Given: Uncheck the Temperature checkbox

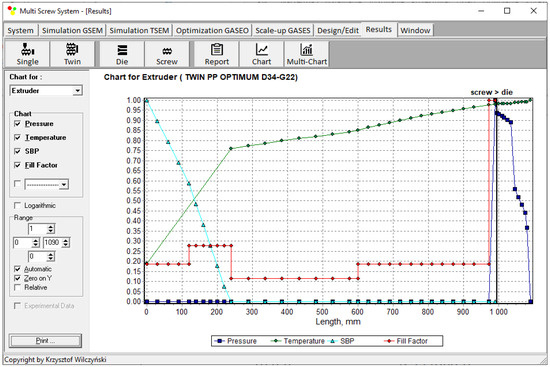Looking at the screenshot, I should point(17,137).
